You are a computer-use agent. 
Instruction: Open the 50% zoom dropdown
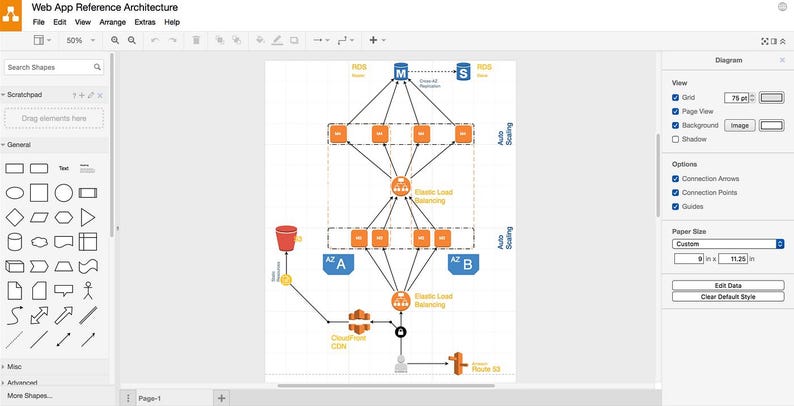click(81, 40)
